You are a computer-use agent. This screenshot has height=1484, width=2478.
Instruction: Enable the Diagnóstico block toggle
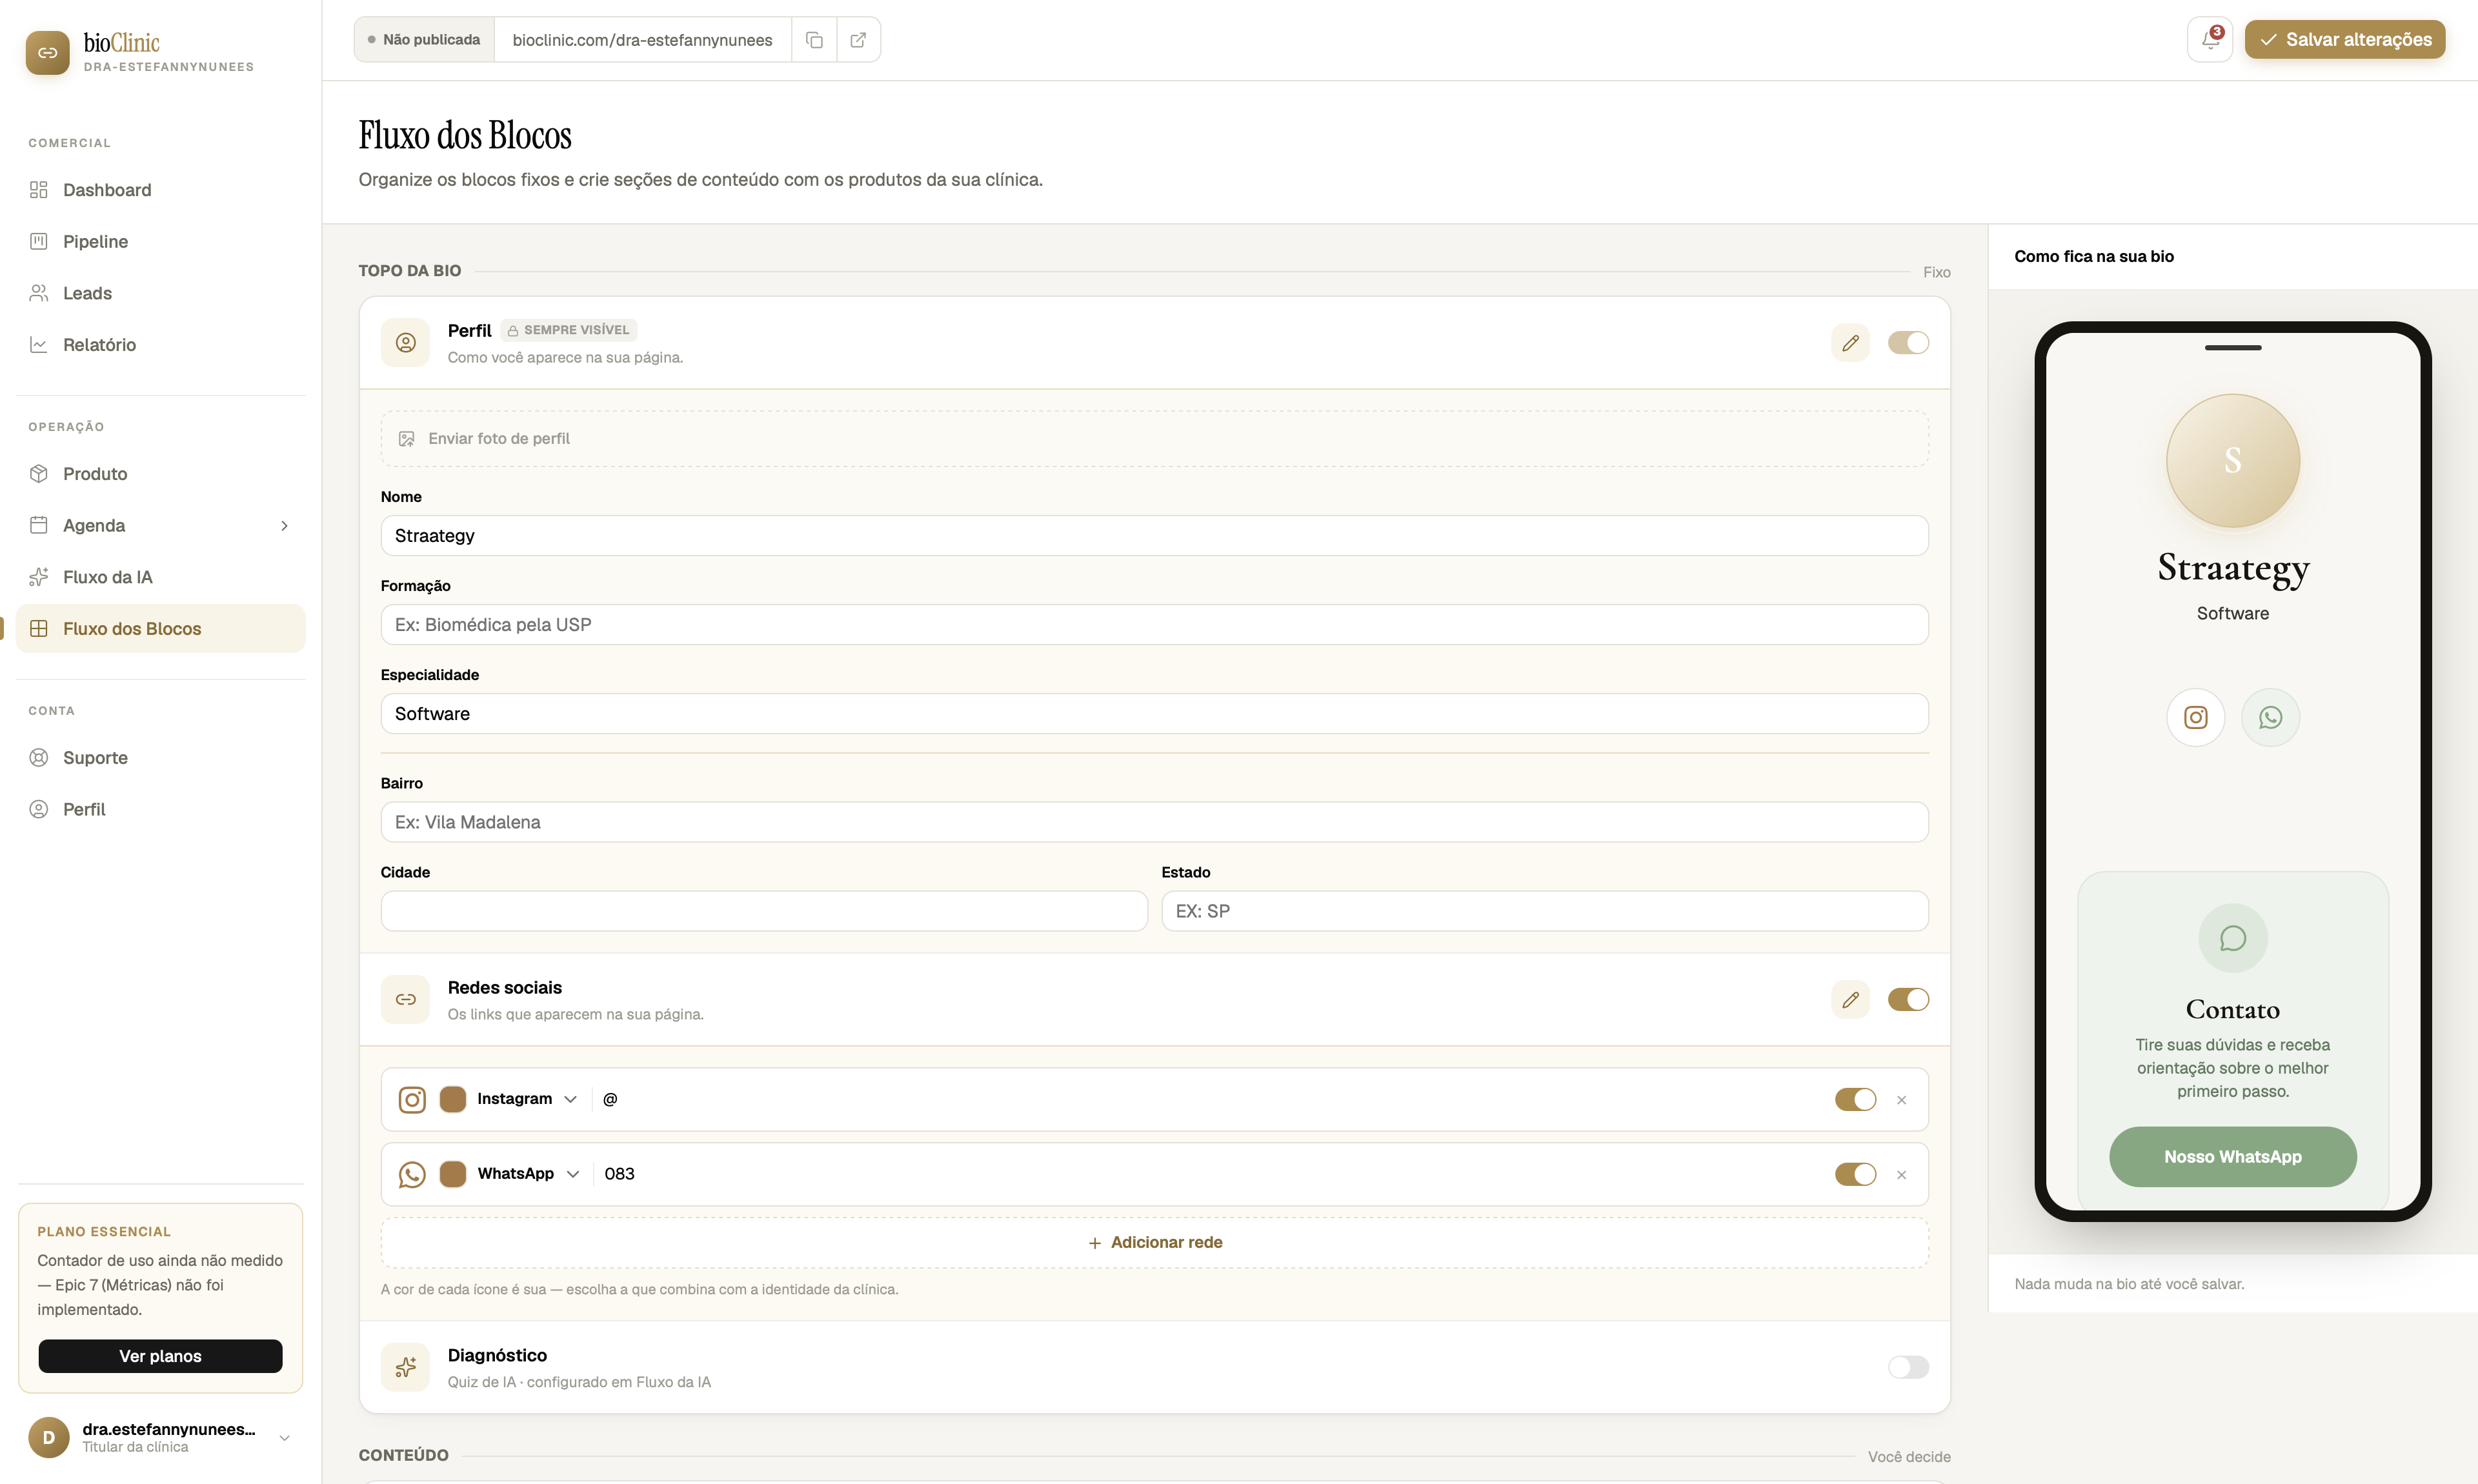click(1908, 1367)
